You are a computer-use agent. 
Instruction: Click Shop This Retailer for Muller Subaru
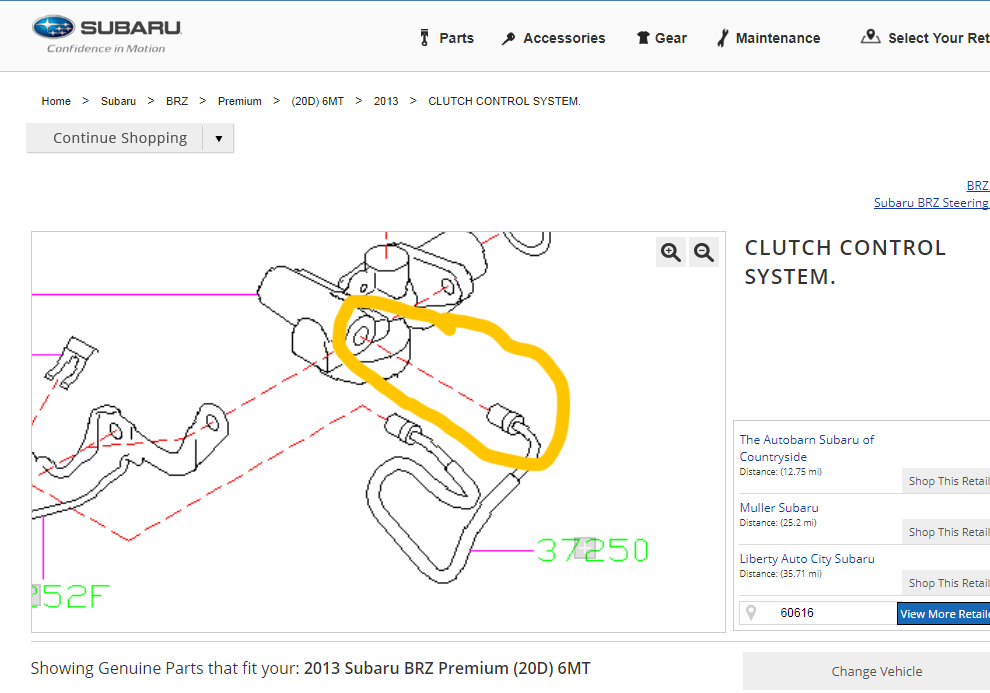click(946, 532)
